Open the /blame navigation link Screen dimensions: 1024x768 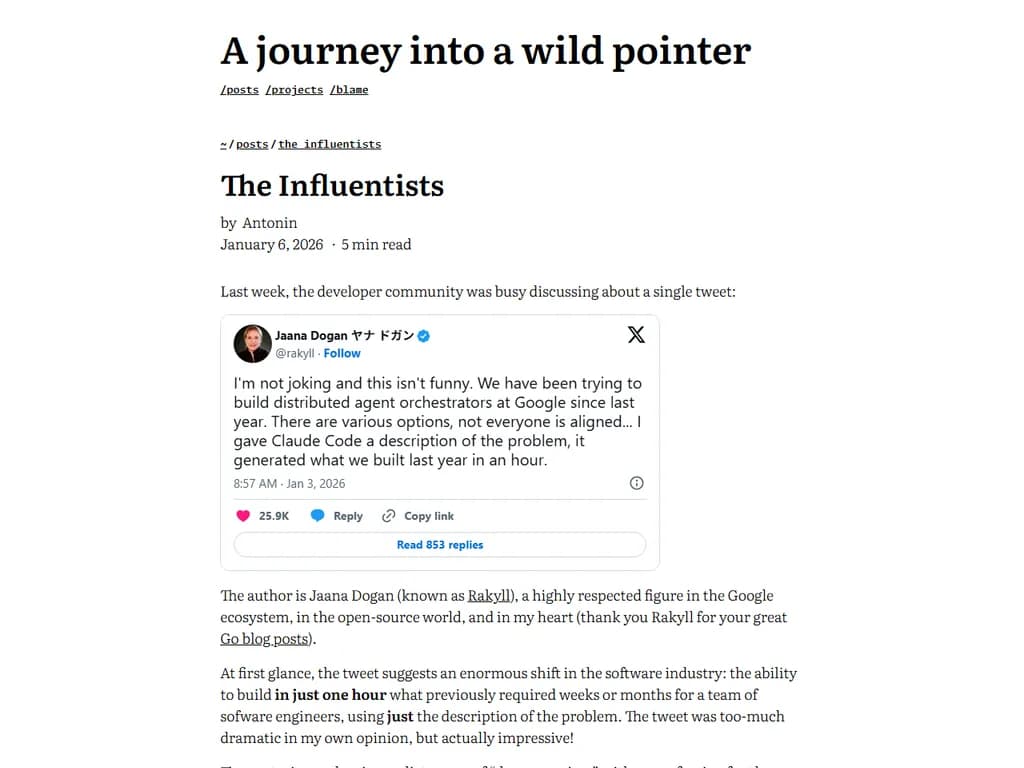point(349,90)
